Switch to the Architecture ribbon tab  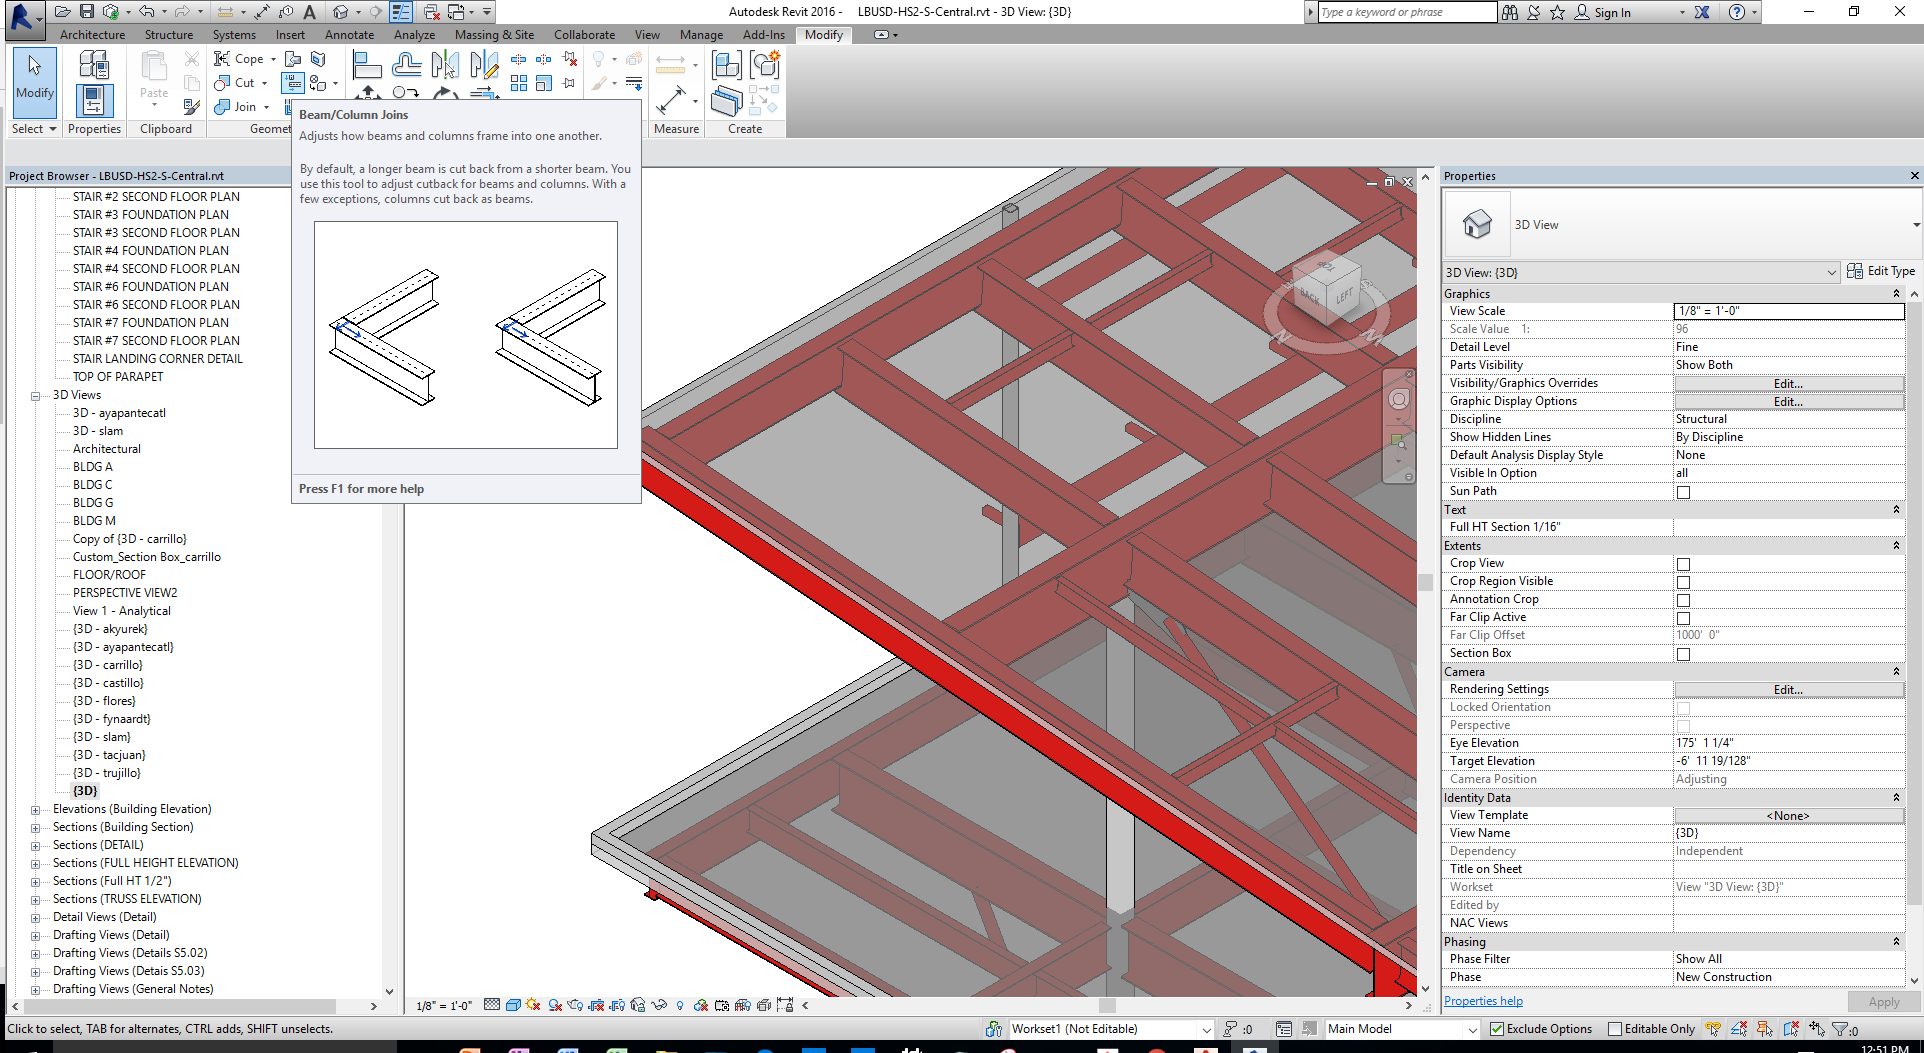tap(92, 33)
